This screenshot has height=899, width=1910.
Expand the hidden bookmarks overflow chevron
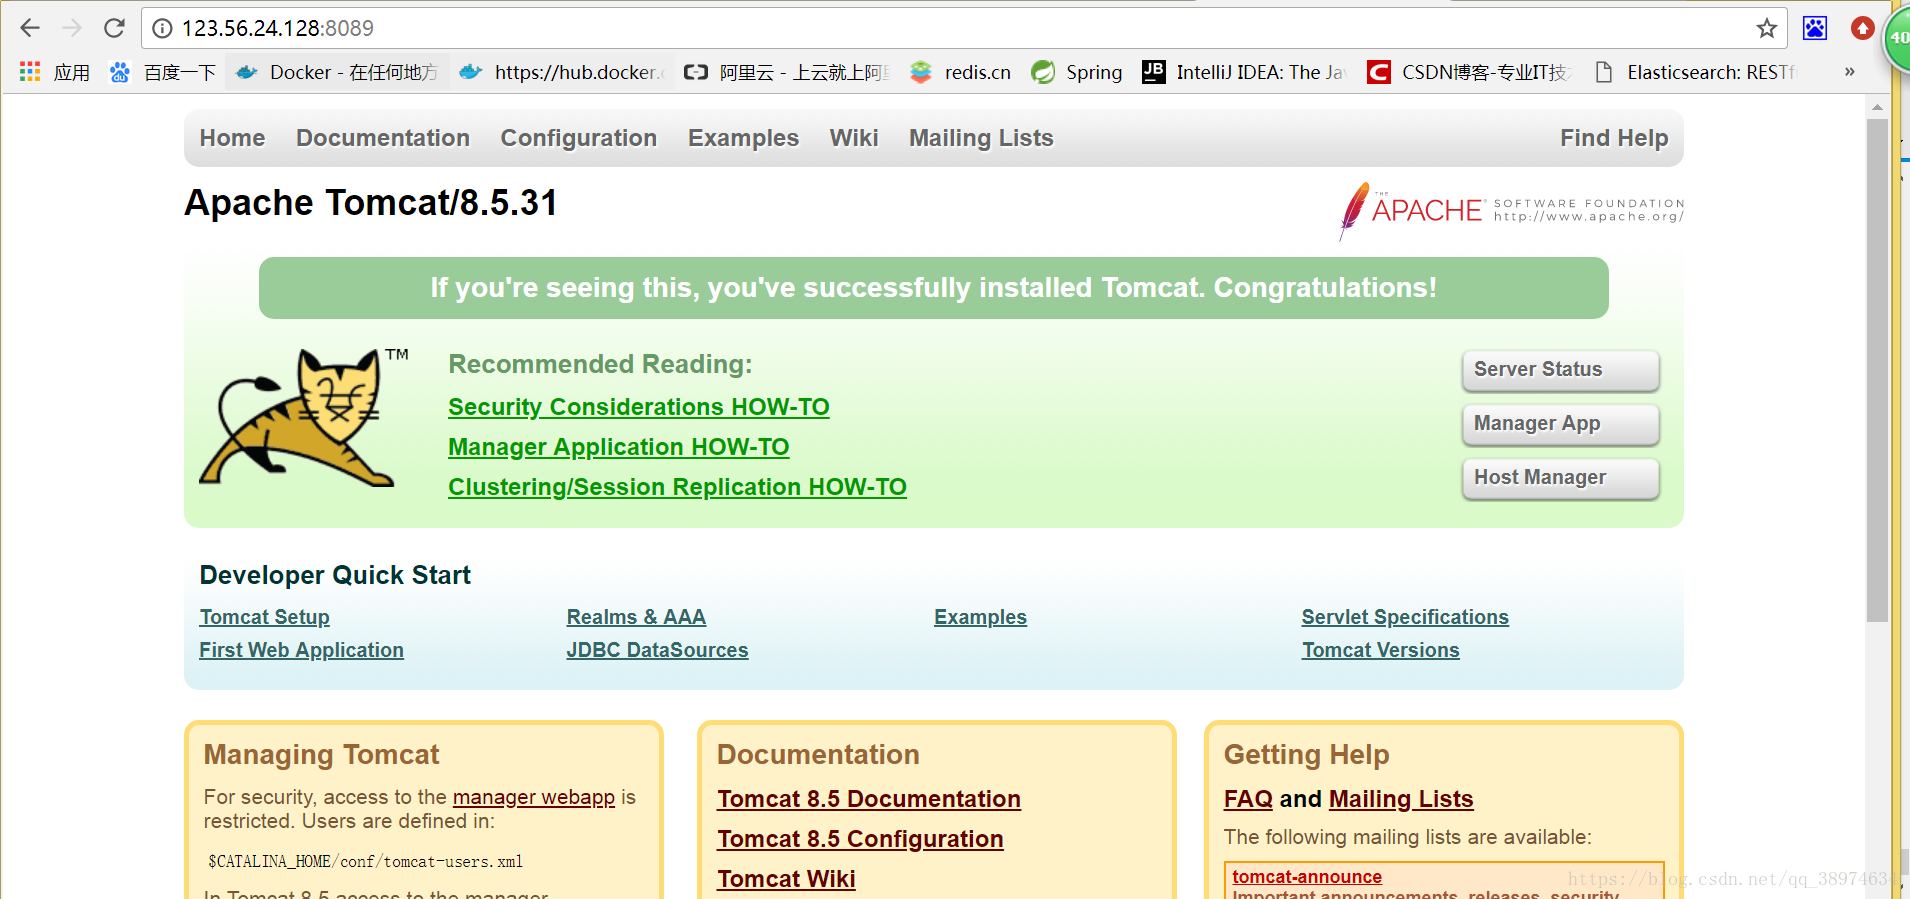[x=1850, y=72]
